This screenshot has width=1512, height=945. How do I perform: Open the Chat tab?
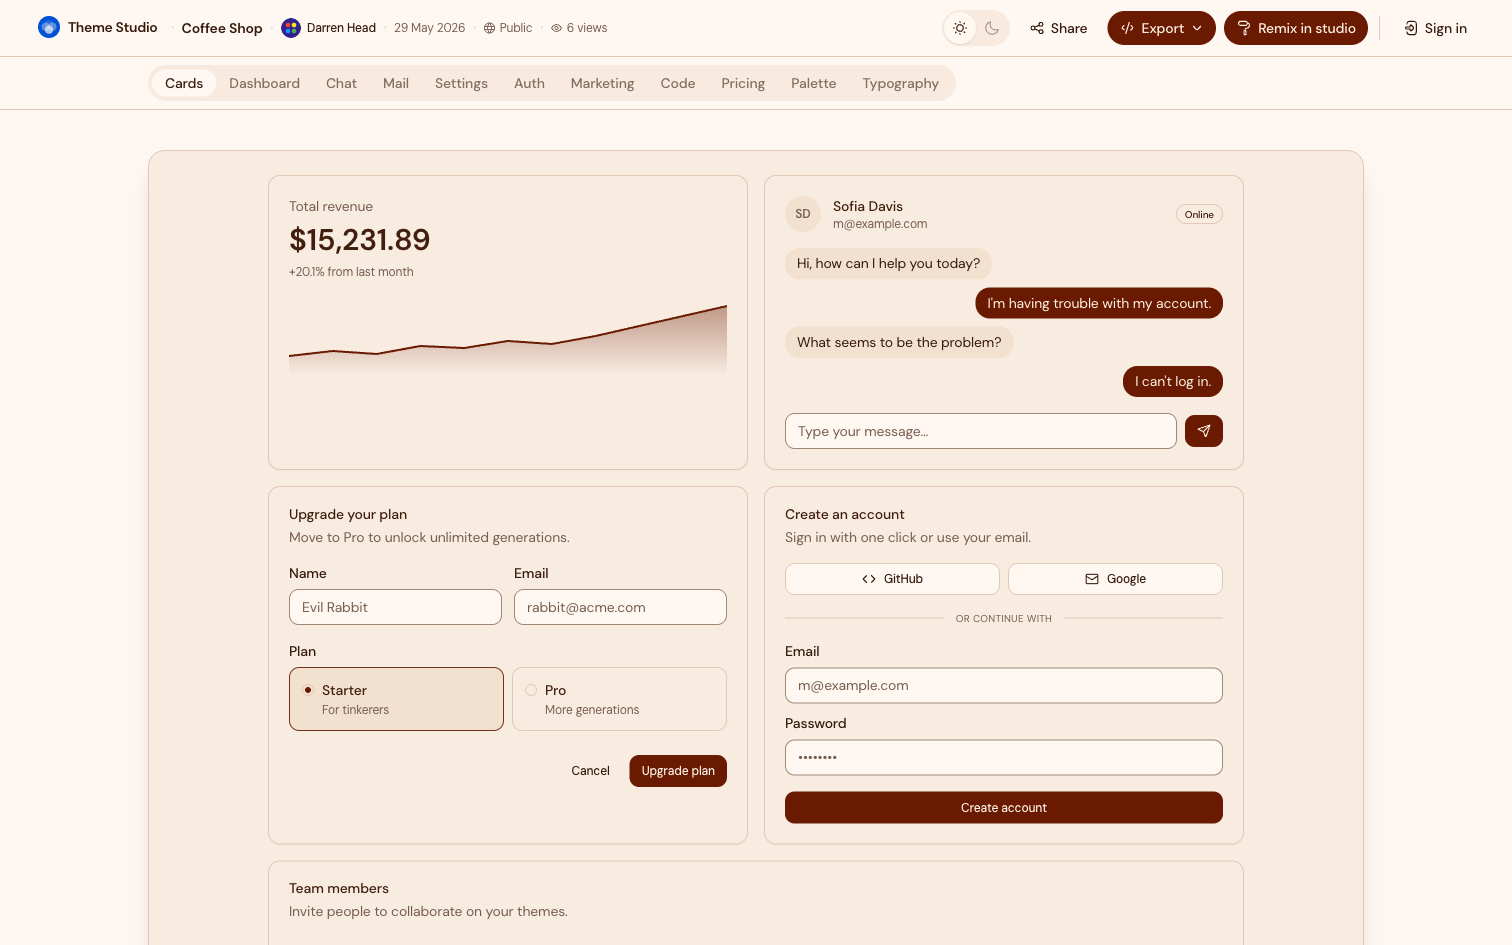pos(341,83)
